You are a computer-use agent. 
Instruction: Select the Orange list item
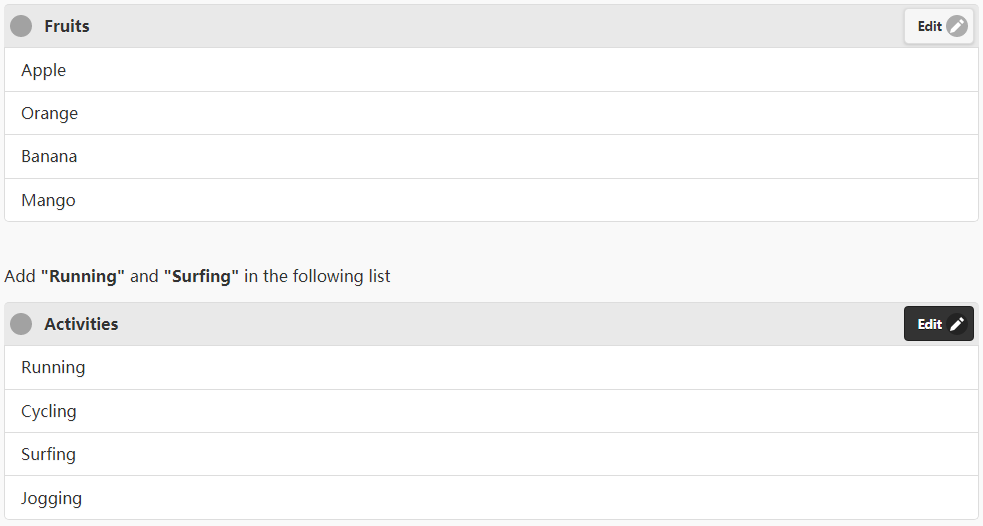coord(492,113)
